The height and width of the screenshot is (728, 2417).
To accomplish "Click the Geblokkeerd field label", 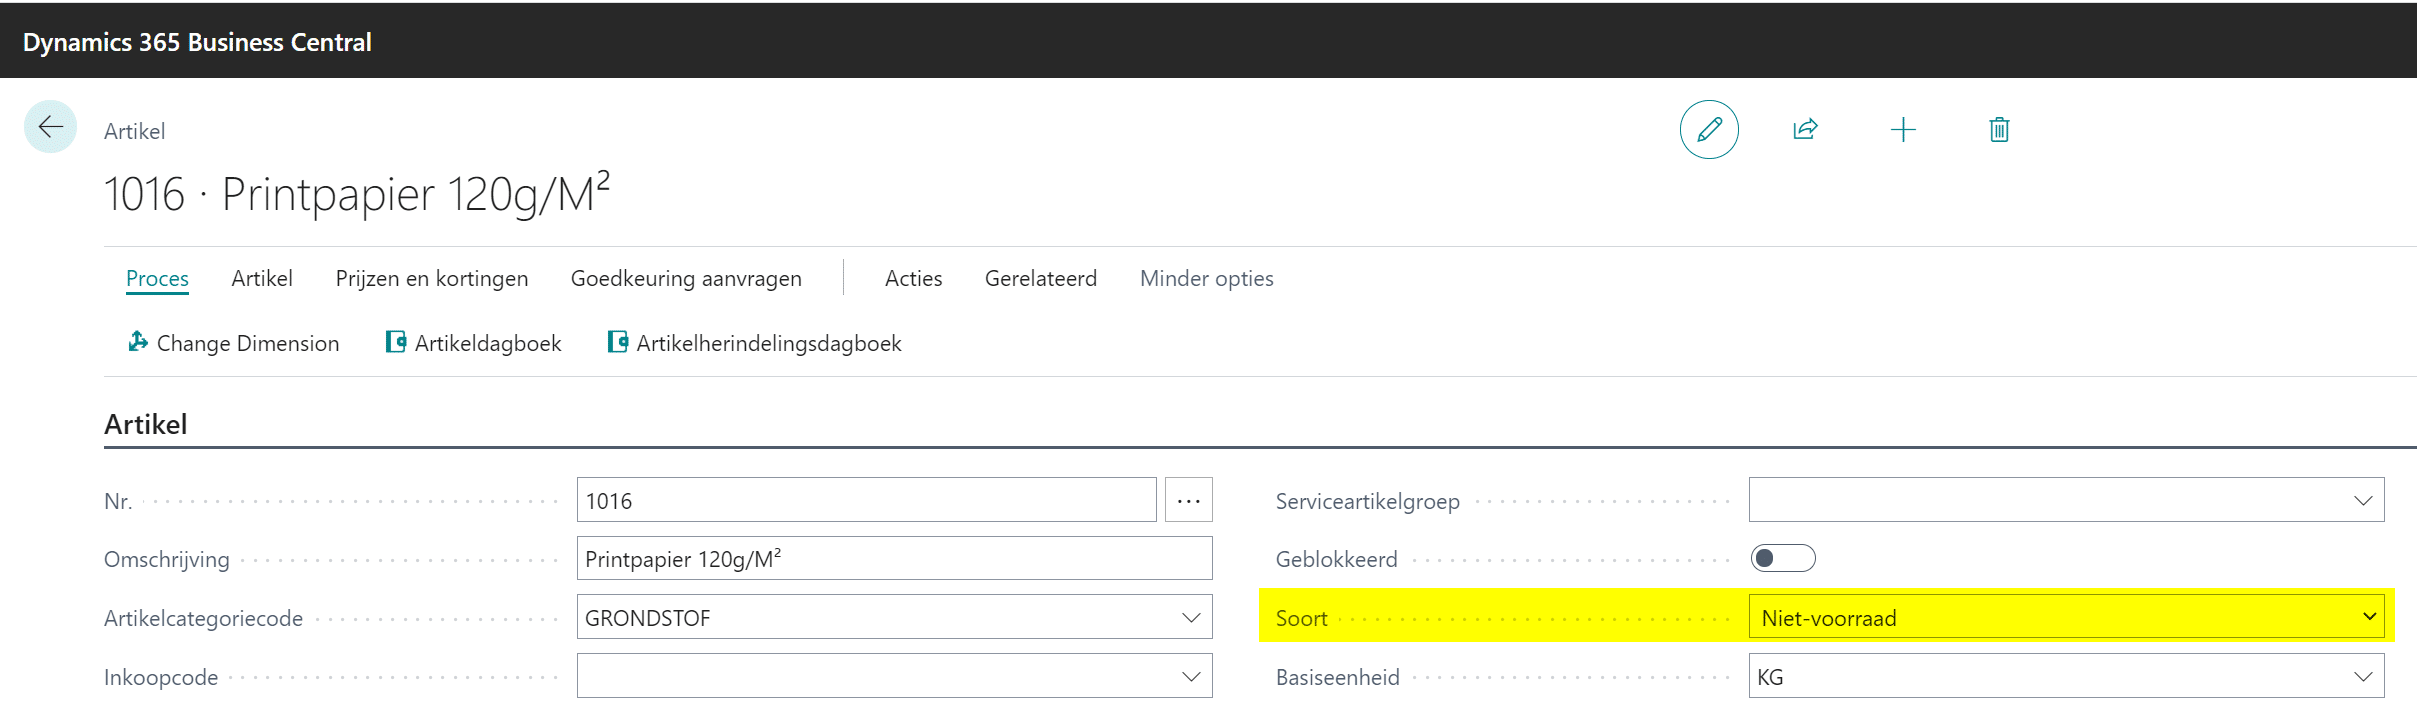I will click(1336, 559).
